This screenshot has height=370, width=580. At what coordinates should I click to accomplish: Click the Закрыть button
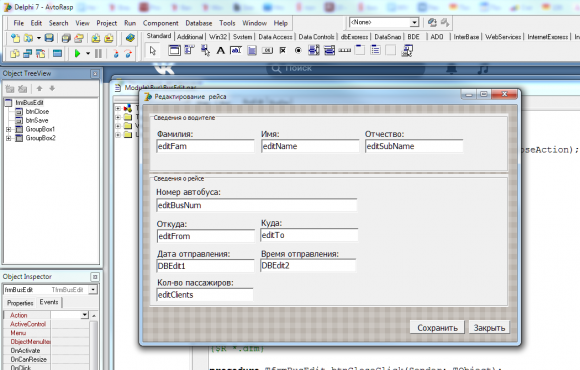pos(489,328)
